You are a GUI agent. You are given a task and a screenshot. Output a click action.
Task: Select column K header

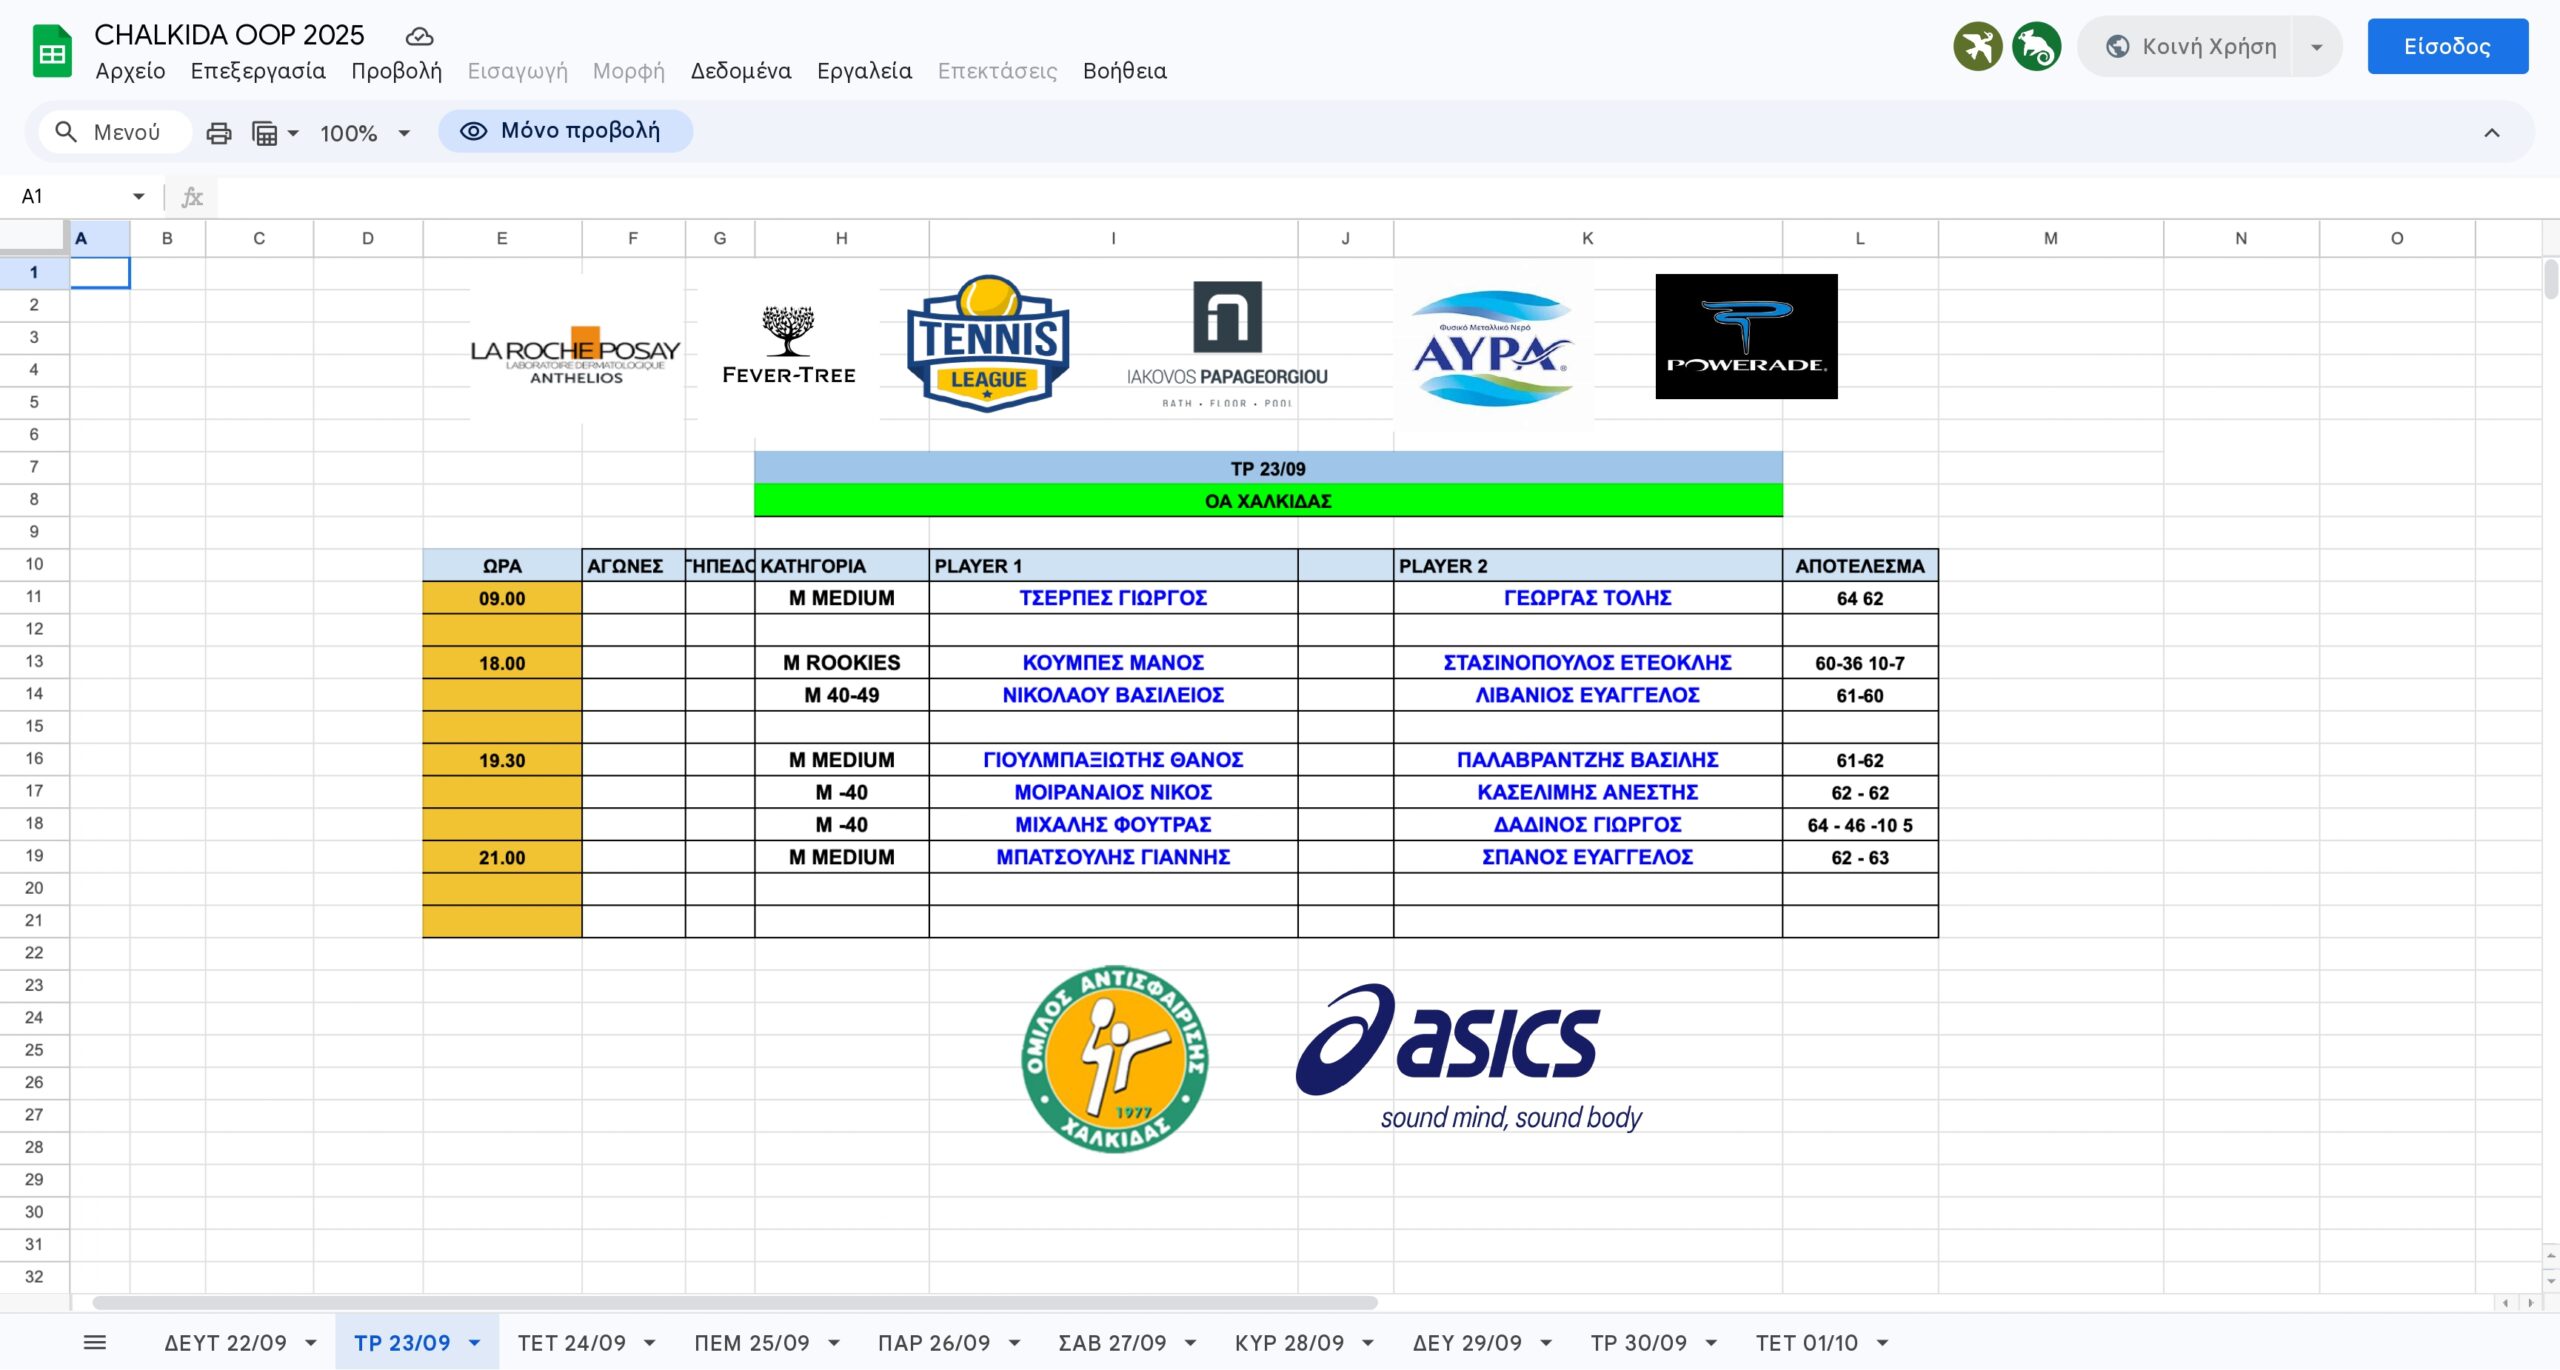1587,238
